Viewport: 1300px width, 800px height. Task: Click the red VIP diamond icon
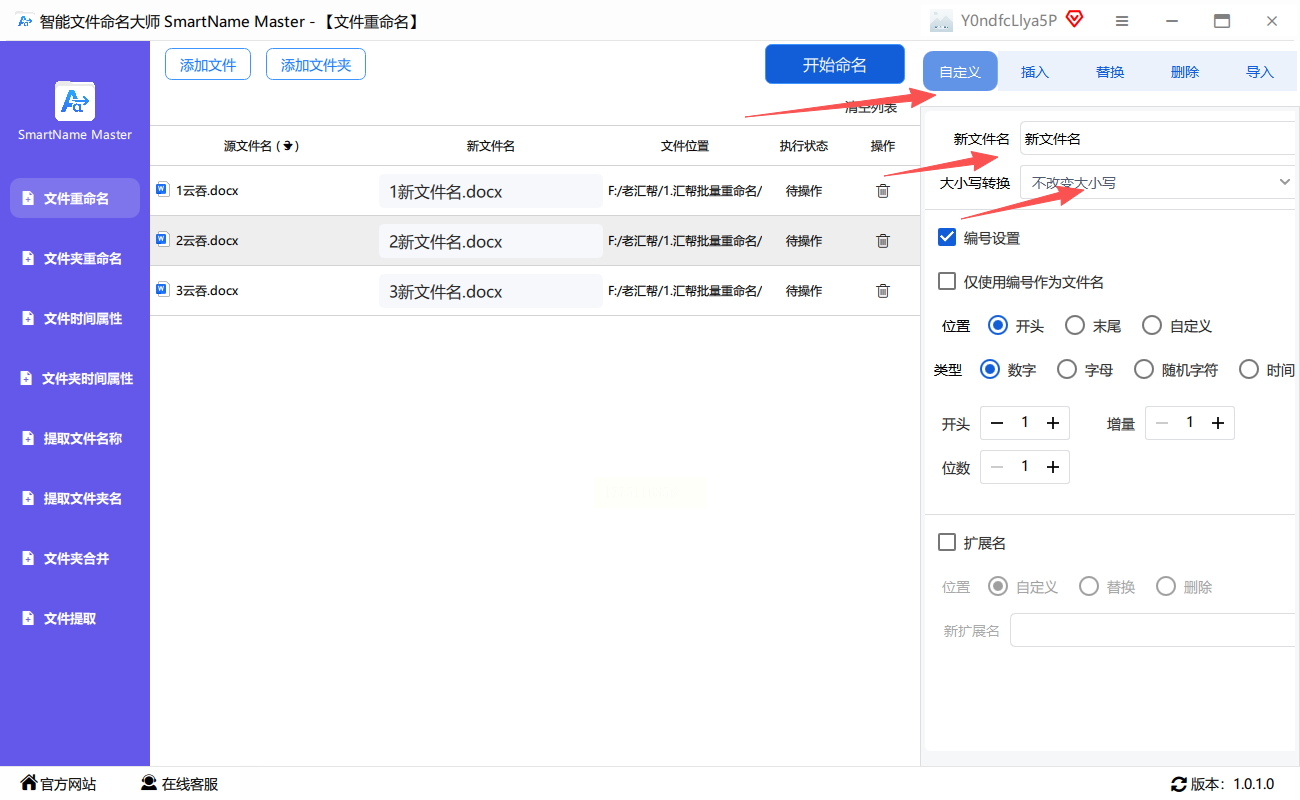point(1075,20)
